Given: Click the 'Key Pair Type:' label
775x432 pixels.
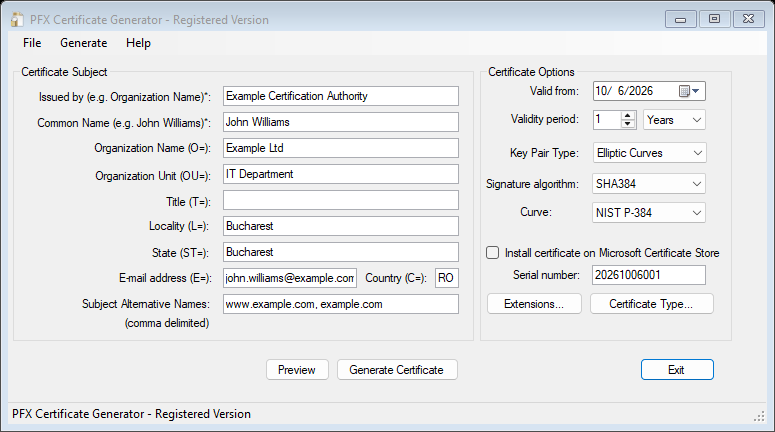Looking at the screenshot, I should 544,153.
